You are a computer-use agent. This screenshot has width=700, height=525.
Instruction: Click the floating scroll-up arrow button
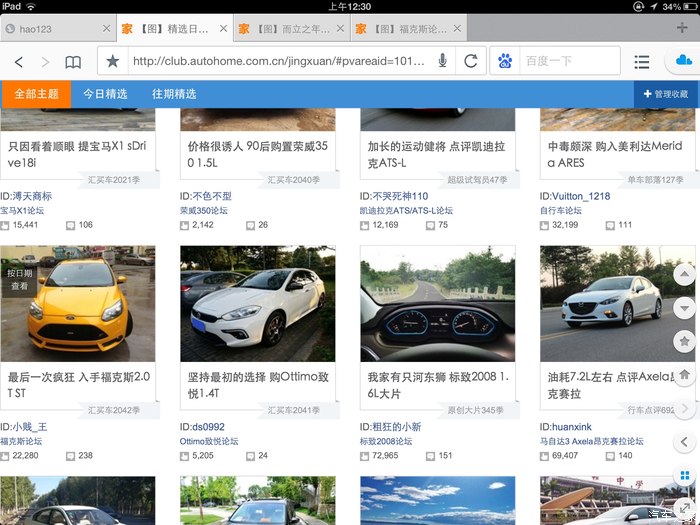[684, 273]
